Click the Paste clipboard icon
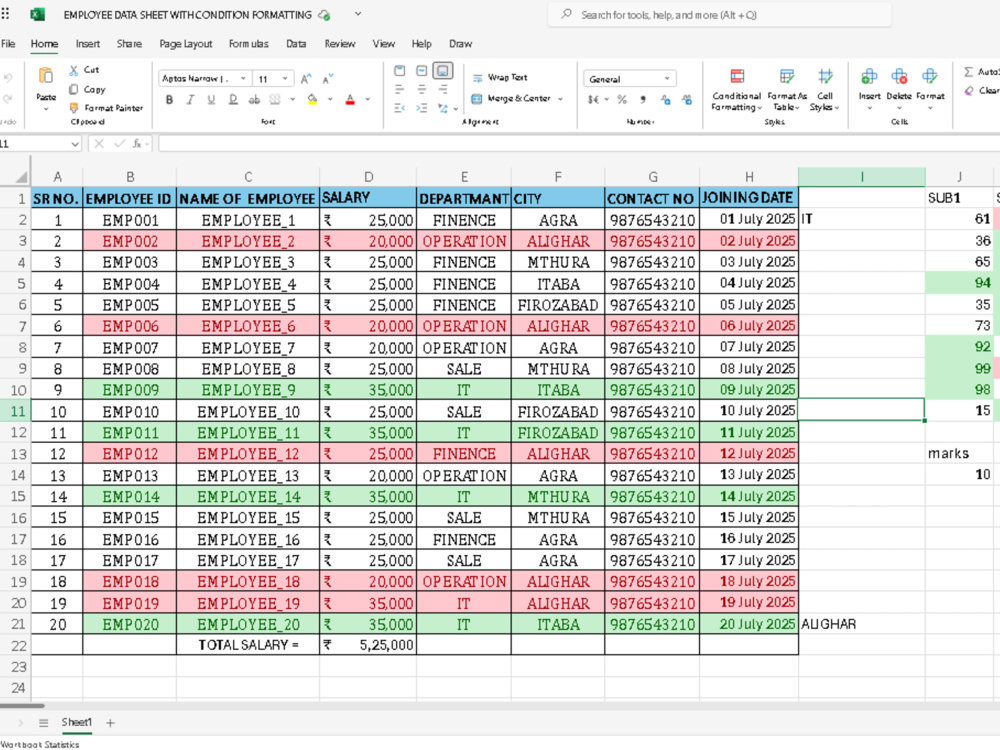 pos(45,76)
